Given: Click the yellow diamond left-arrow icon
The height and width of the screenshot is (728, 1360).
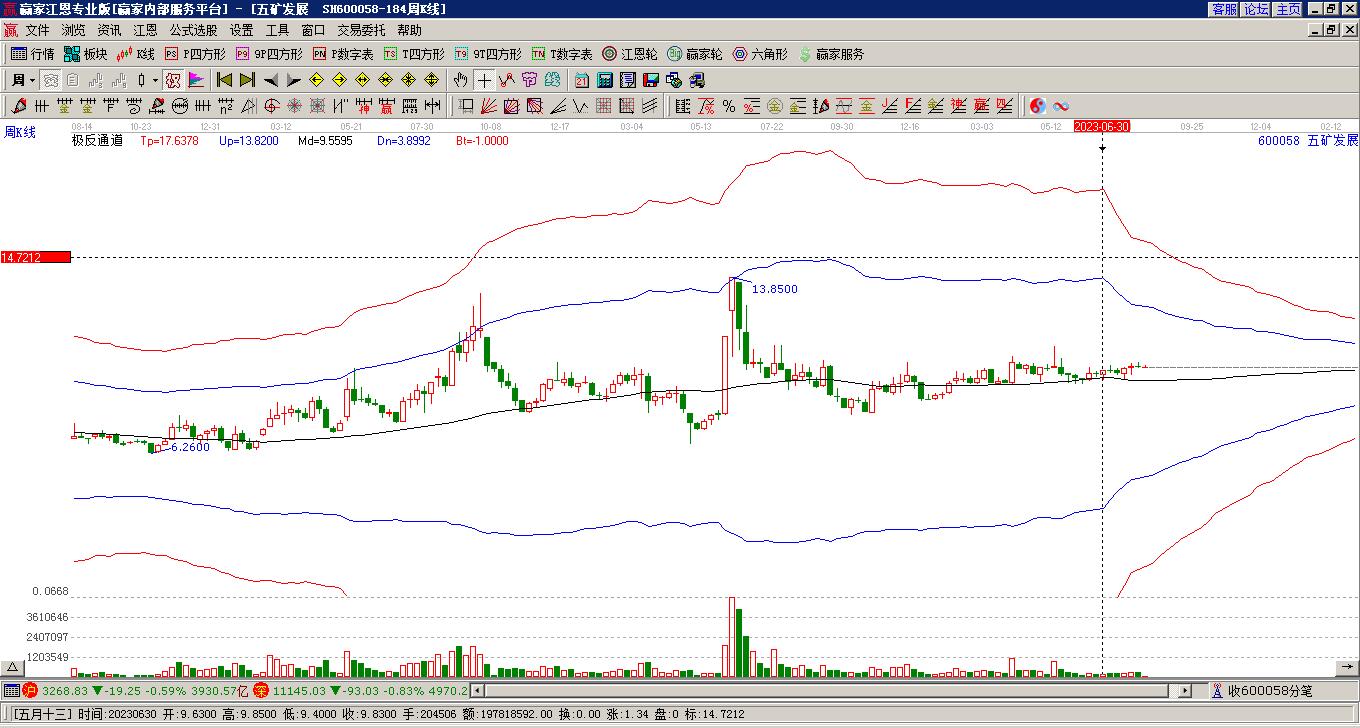Looking at the screenshot, I should [317, 80].
